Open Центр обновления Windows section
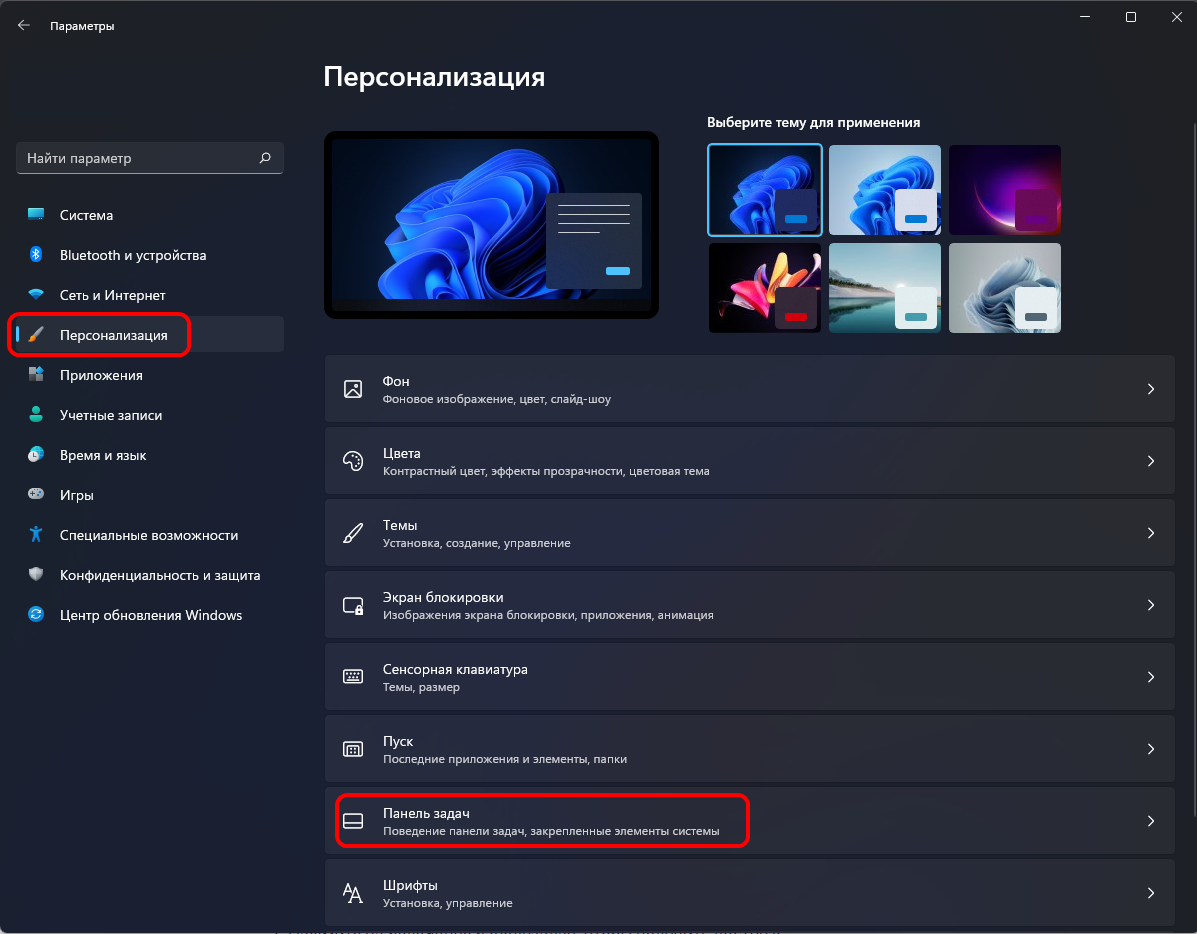This screenshot has height=934, width=1197. (x=150, y=614)
